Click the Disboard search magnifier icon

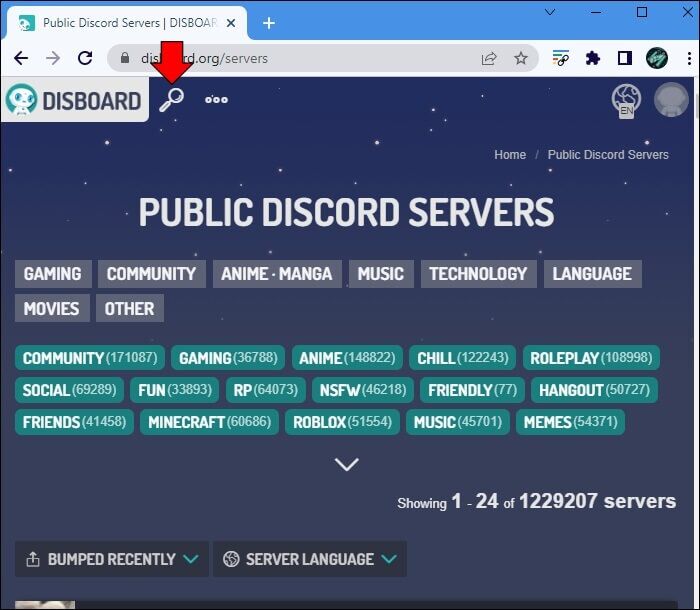click(x=171, y=100)
